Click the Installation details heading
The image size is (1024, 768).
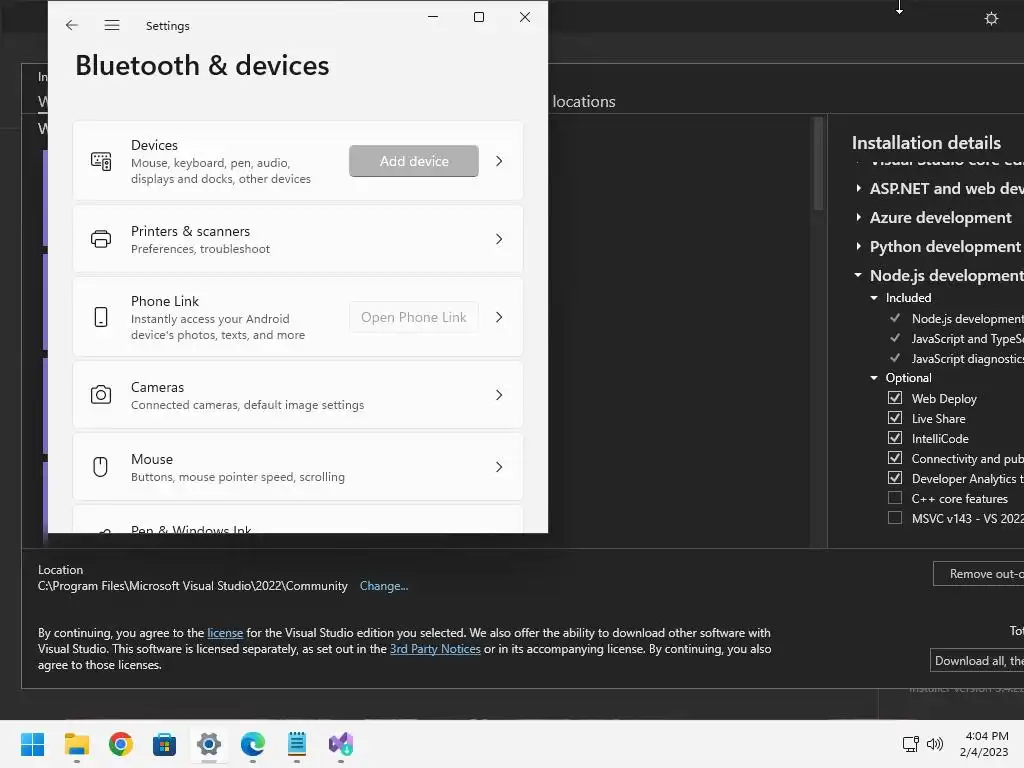[x=926, y=143]
